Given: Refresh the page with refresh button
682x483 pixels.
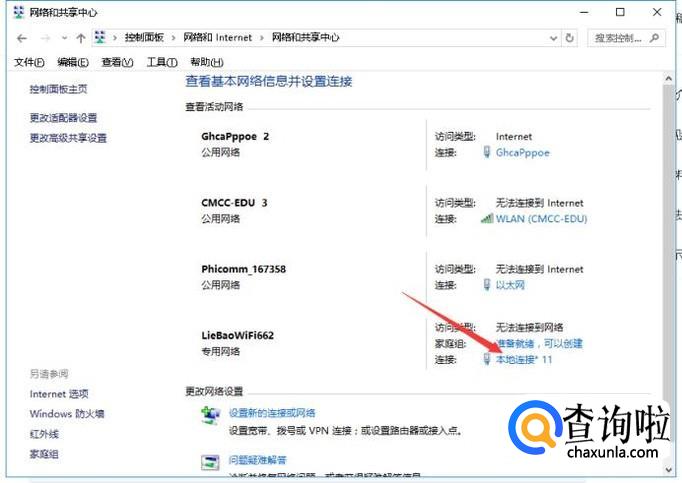Looking at the screenshot, I should [569, 38].
